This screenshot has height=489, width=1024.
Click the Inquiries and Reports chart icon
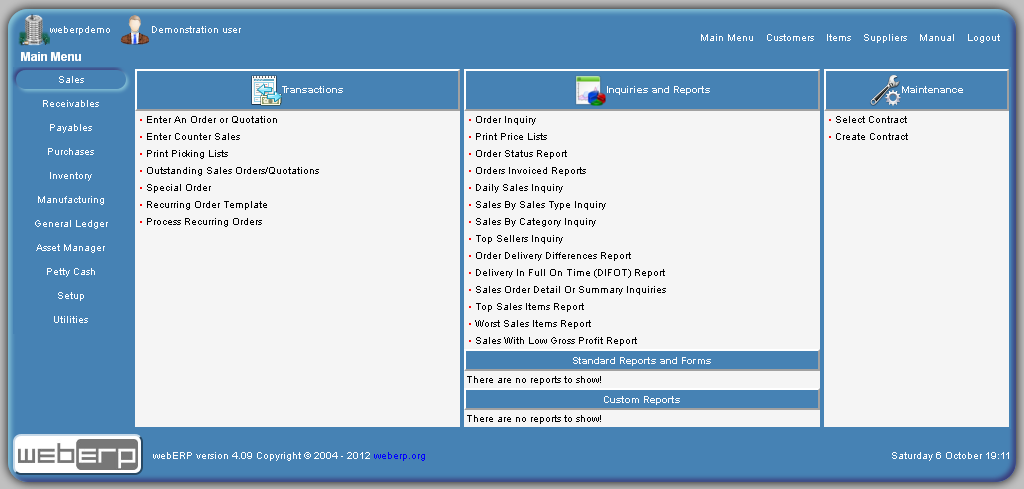(589, 90)
